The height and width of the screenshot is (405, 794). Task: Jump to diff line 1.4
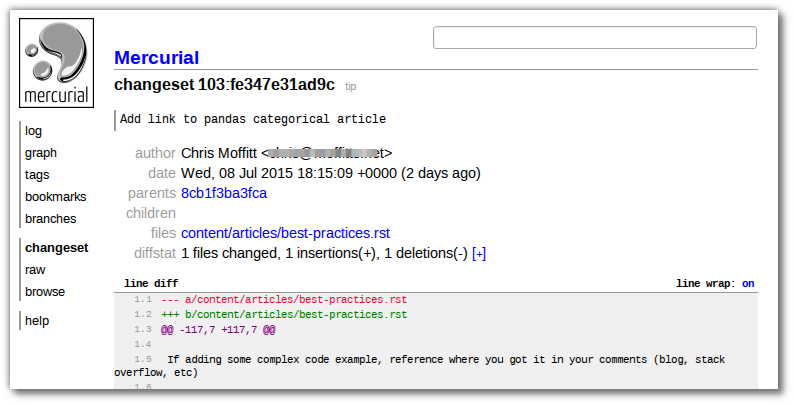tap(143, 345)
